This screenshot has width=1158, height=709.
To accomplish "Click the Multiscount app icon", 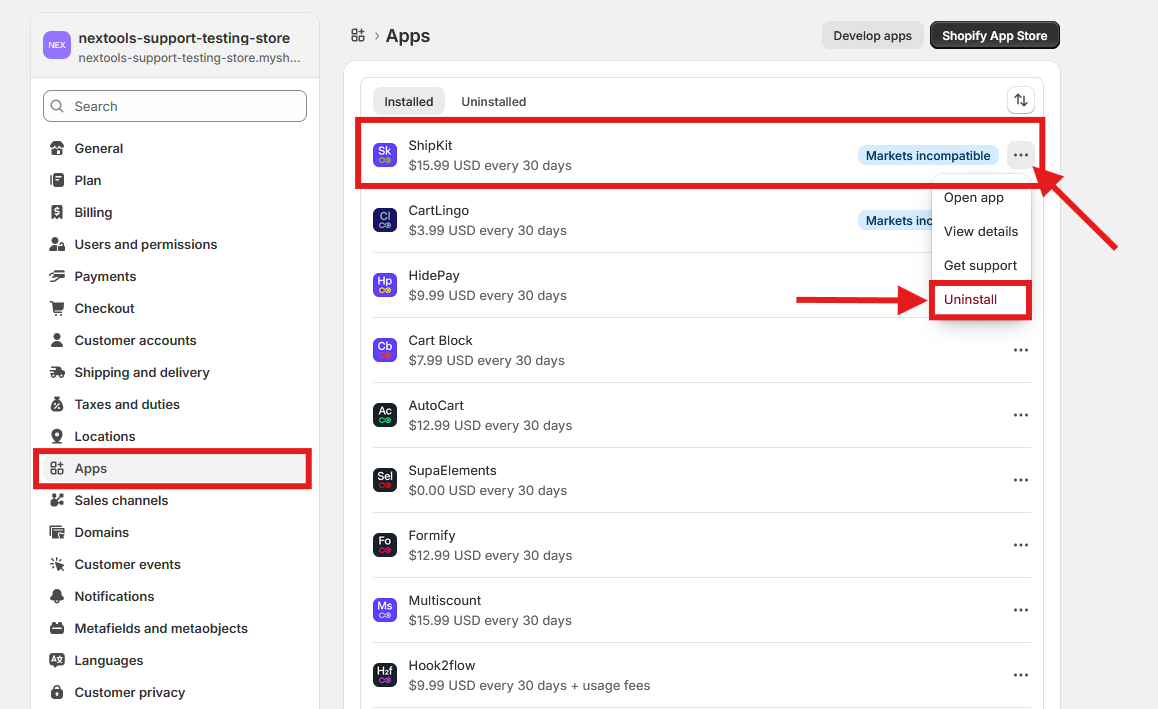I will click(385, 610).
